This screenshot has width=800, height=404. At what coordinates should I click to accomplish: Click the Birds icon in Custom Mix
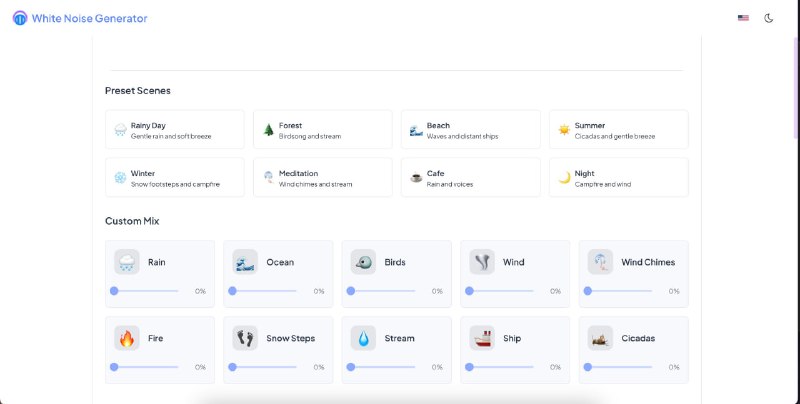pyautogui.click(x=363, y=262)
